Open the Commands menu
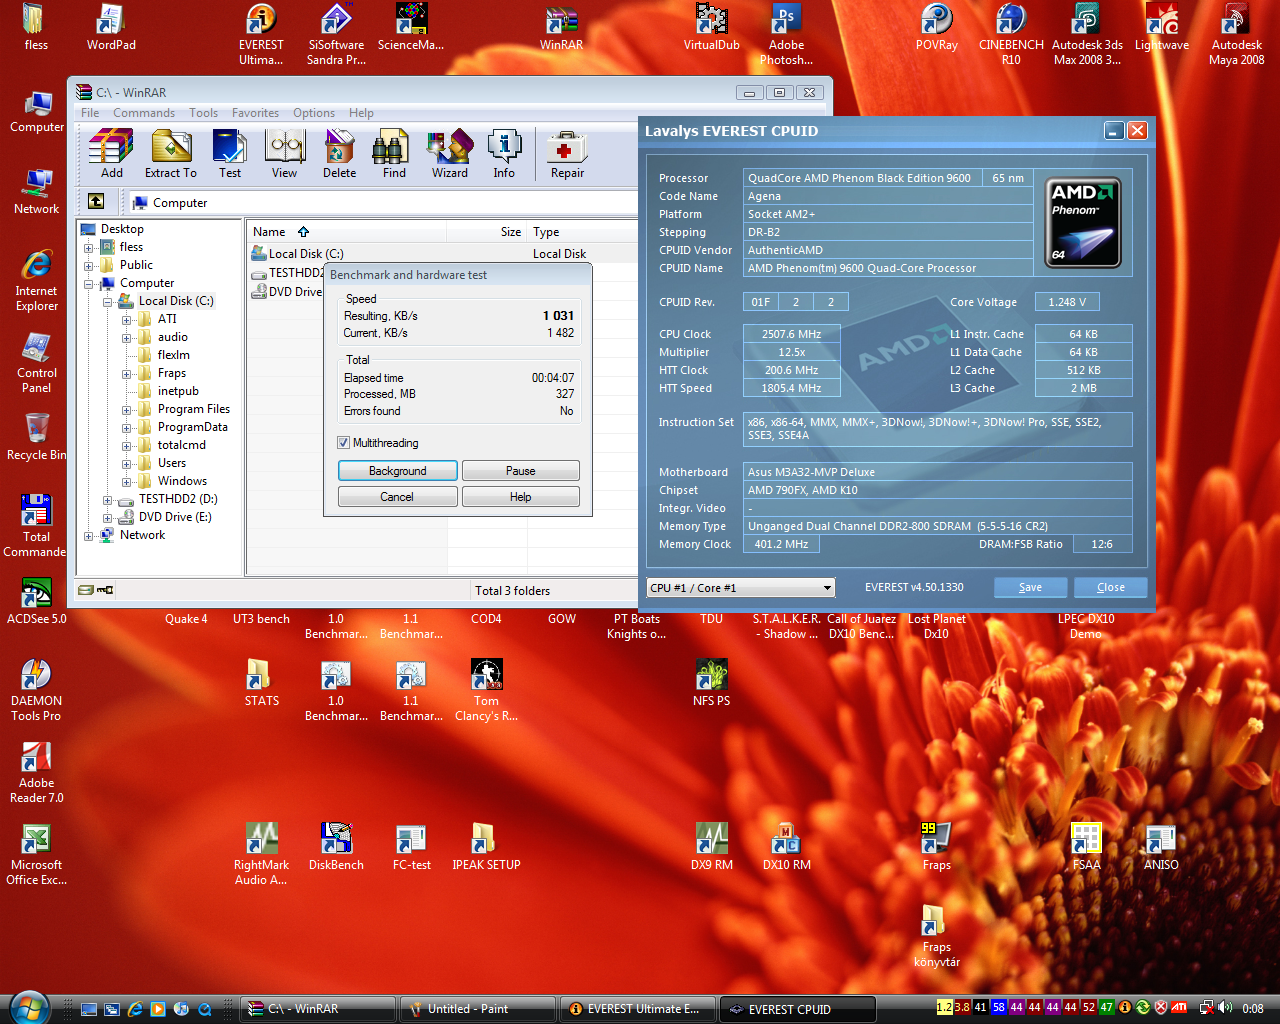This screenshot has width=1280, height=1024. click(144, 113)
